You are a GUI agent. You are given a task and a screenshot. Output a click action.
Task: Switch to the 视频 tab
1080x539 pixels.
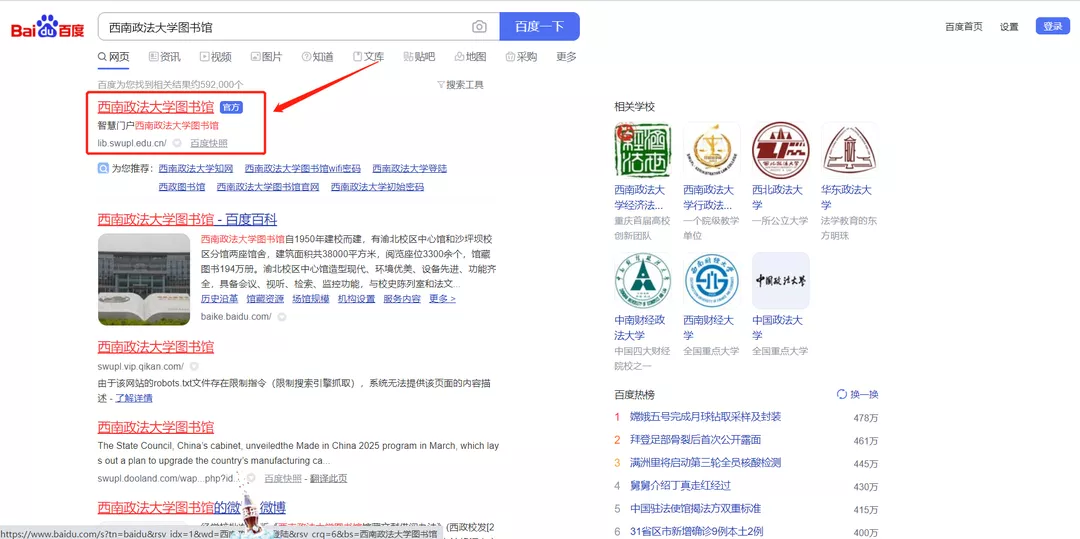pos(216,57)
